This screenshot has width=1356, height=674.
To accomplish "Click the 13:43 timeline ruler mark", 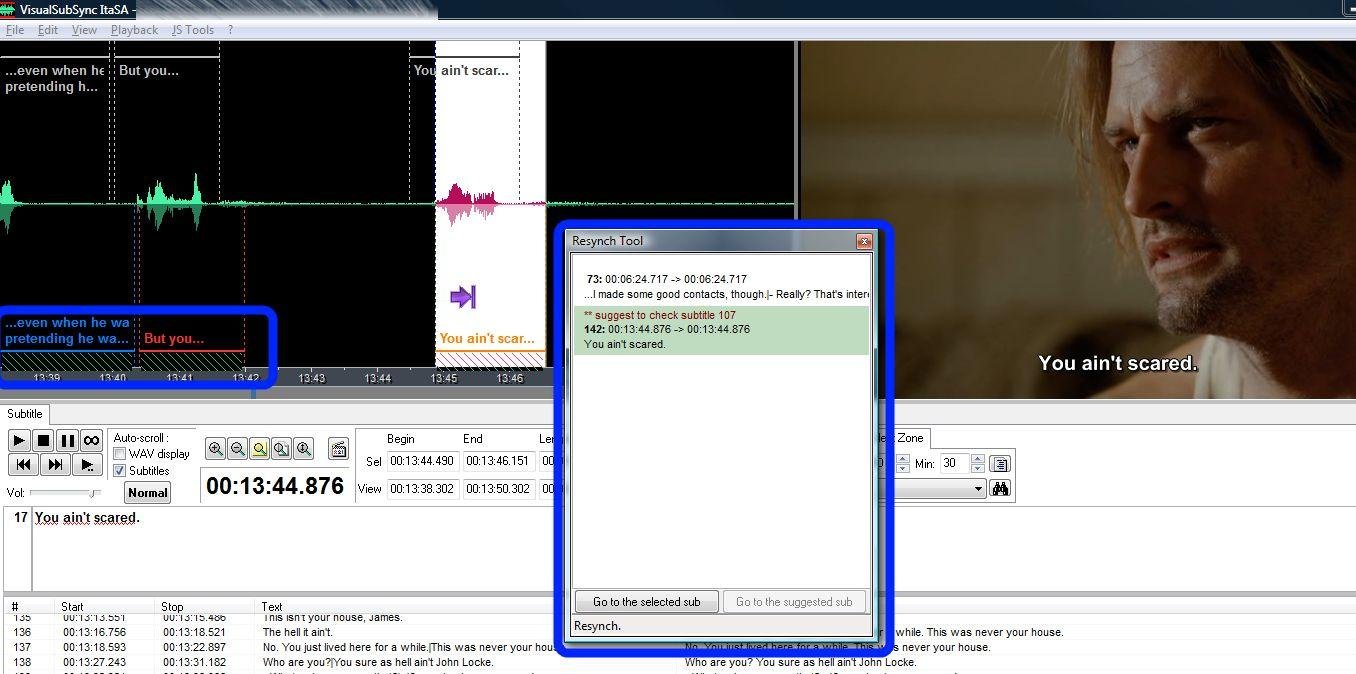I will (312, 378).
